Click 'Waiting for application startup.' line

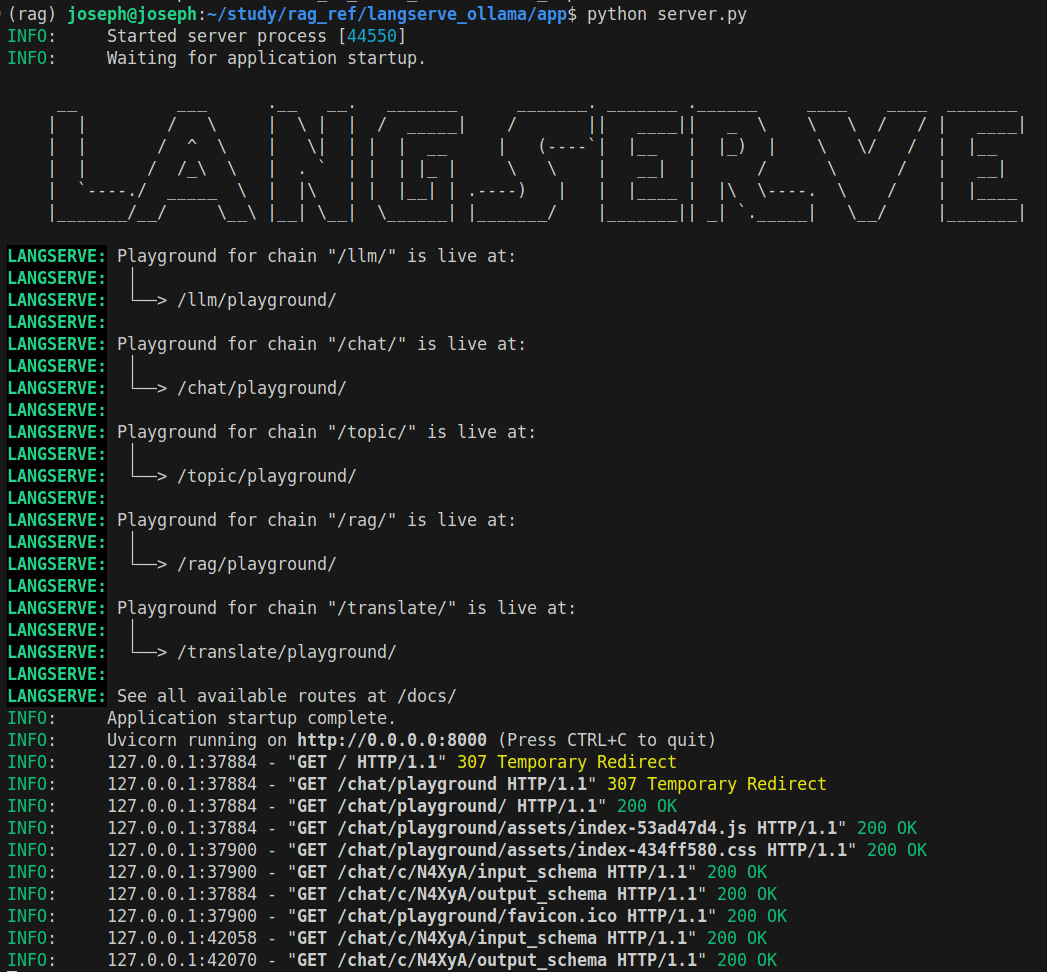266,58
